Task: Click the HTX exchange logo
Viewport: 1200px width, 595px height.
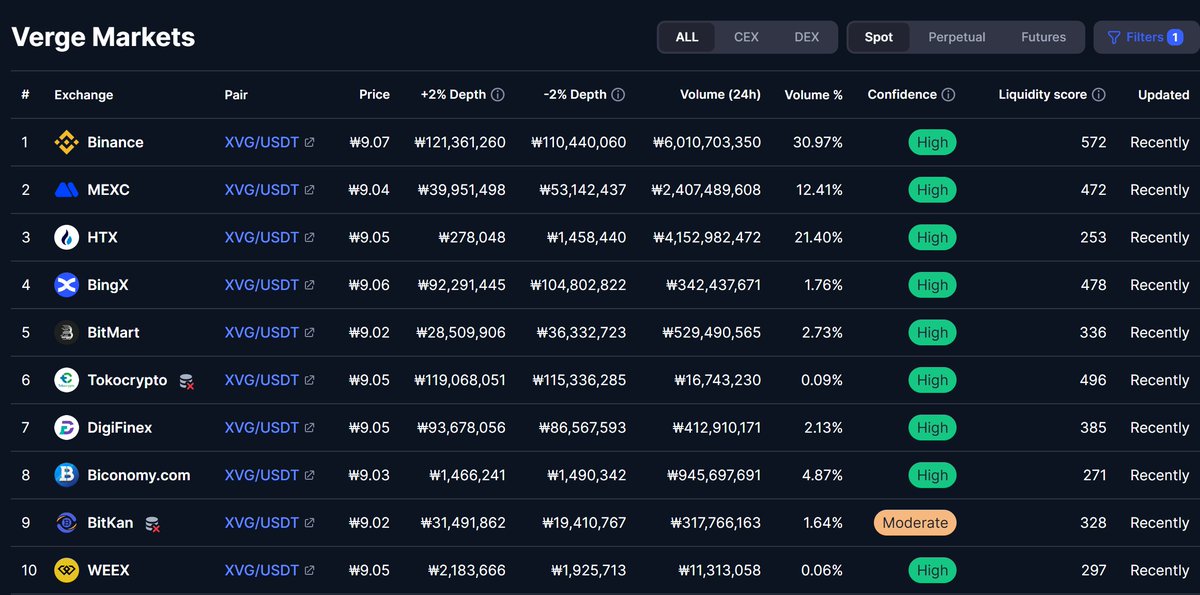Action: click(x=66, y=237)
